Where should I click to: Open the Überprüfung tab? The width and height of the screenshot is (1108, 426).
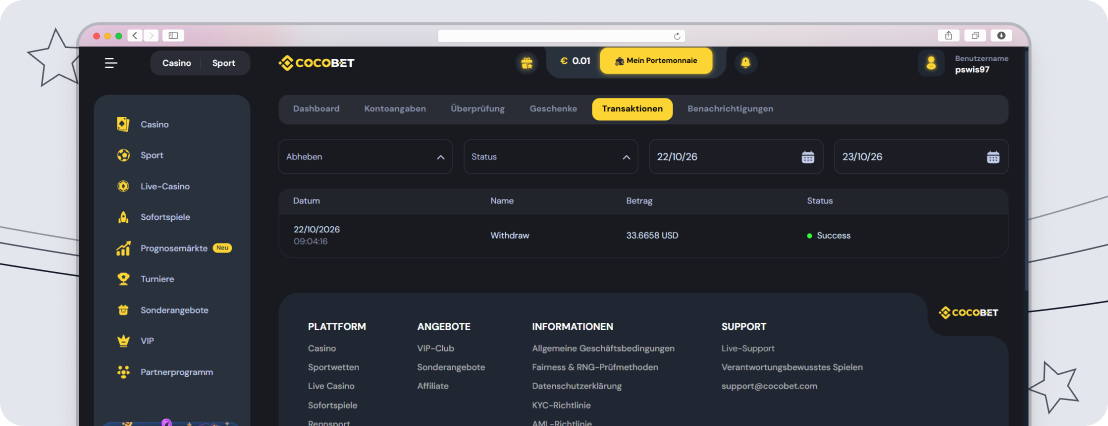[478, 109]
